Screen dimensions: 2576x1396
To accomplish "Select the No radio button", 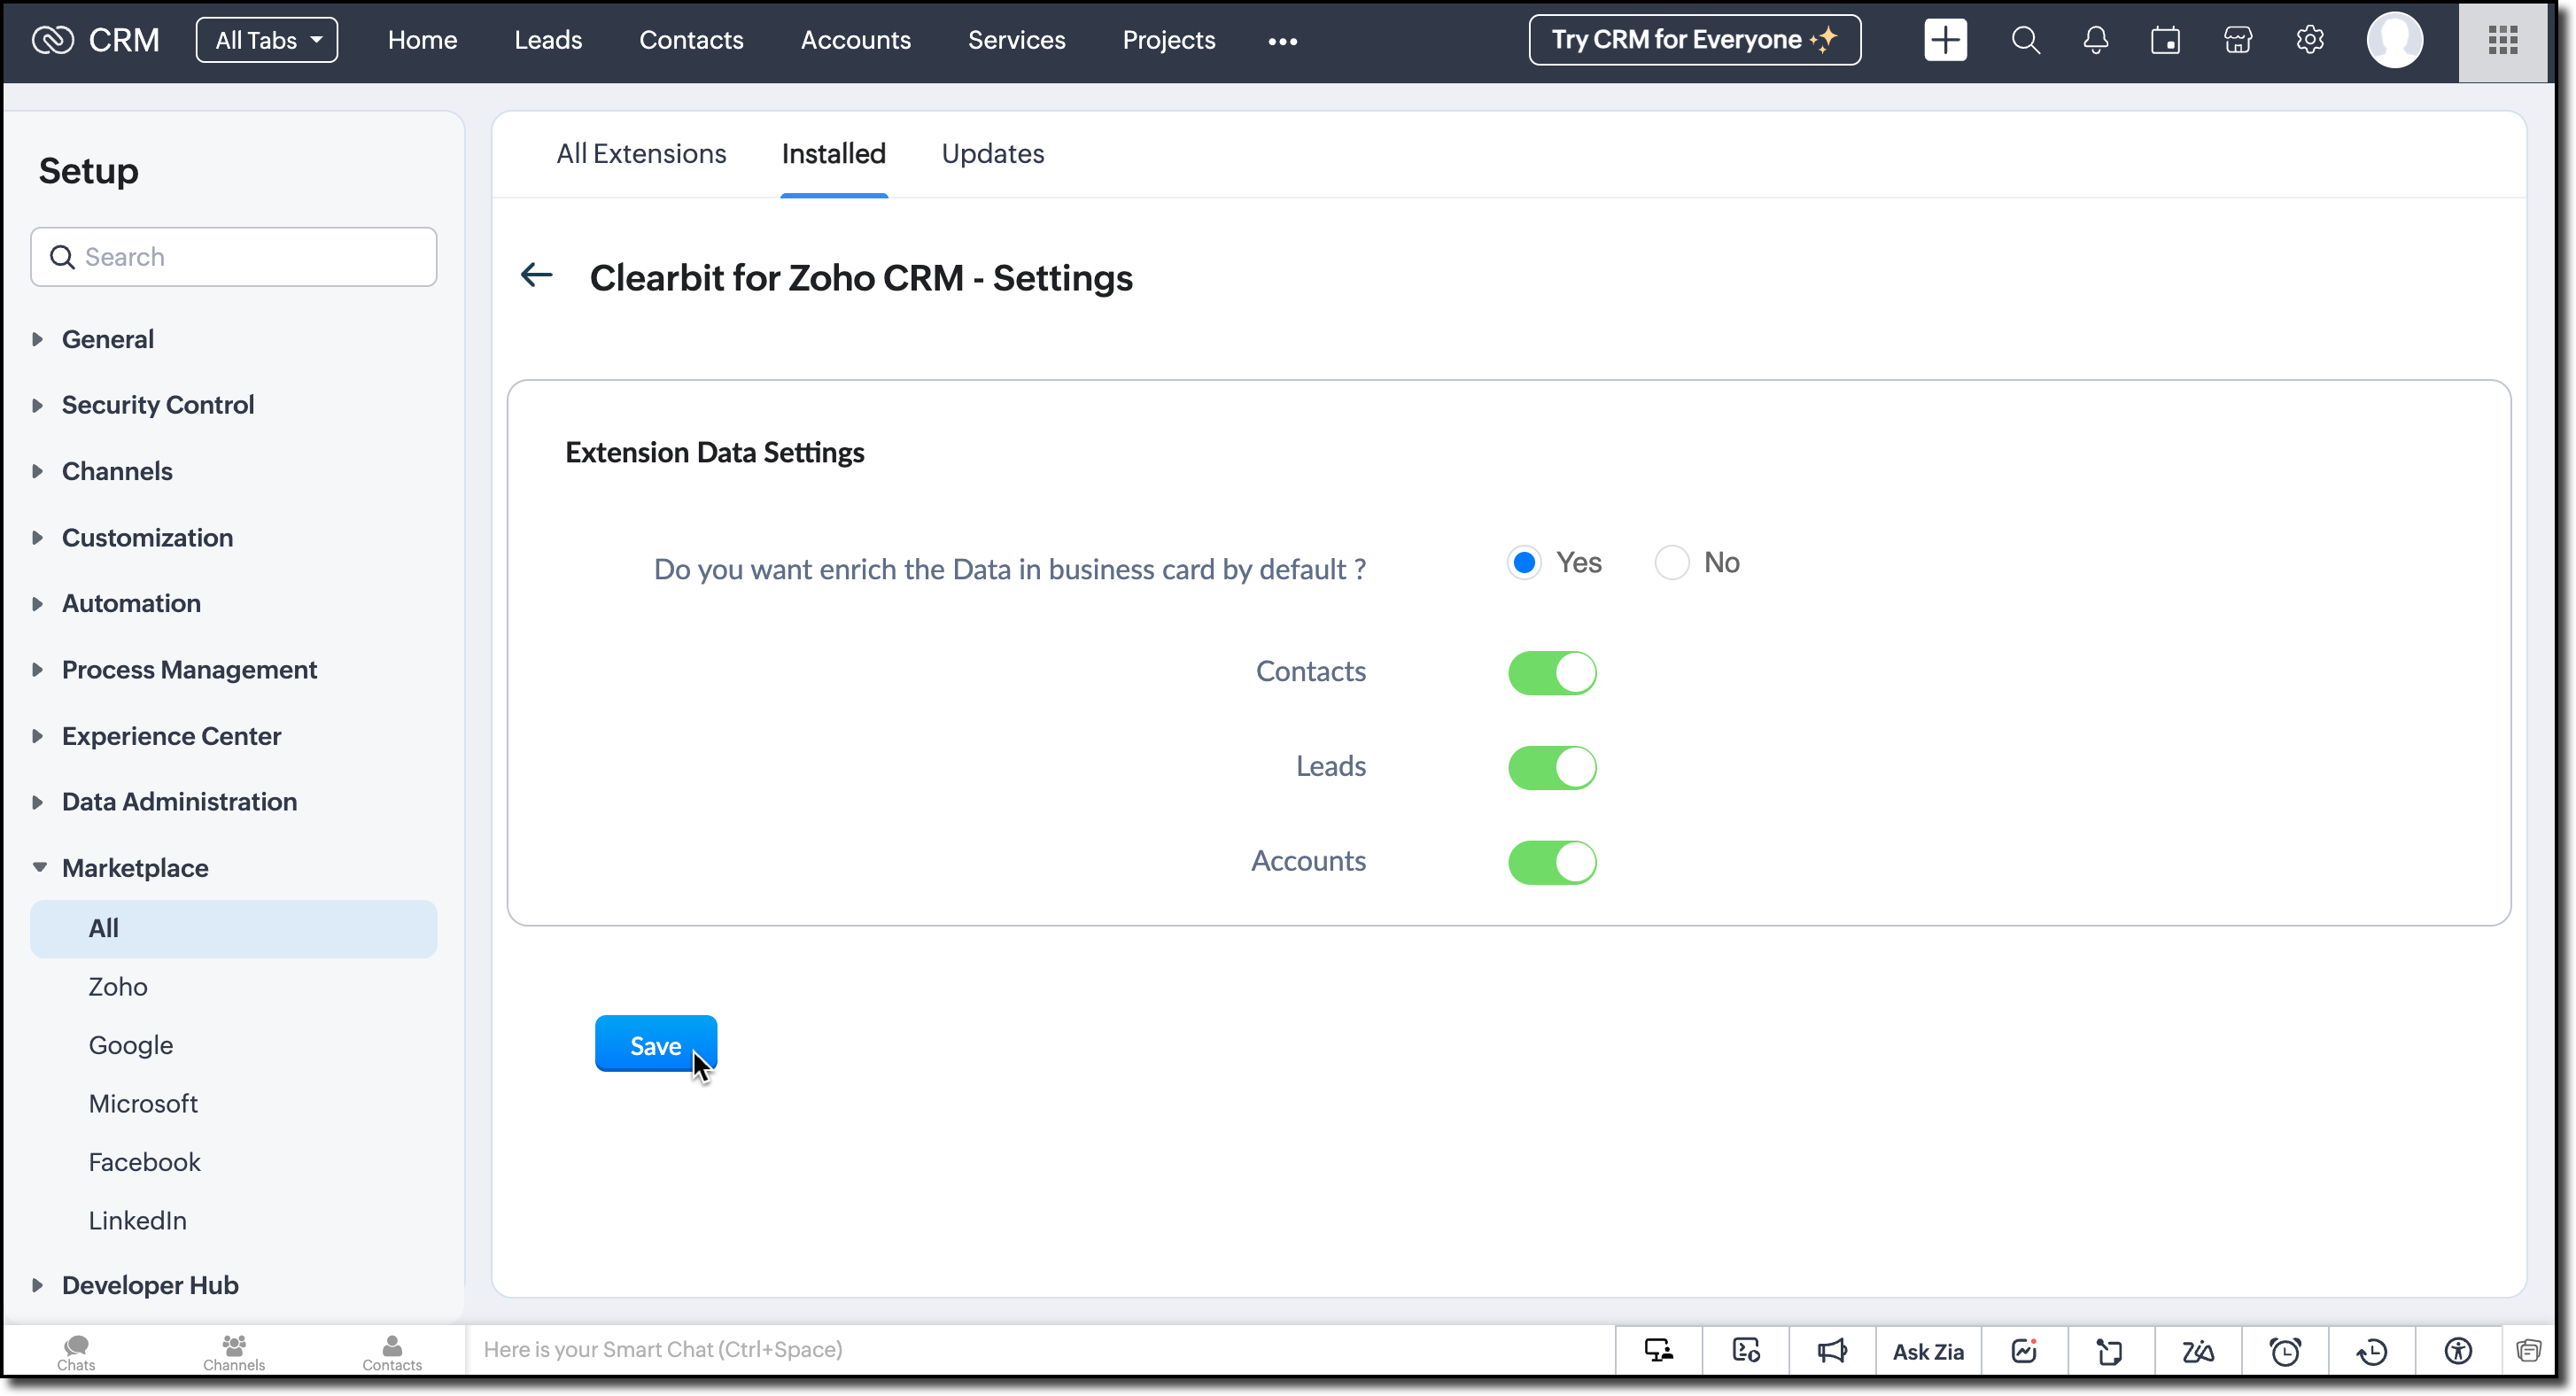I will tap(1671, 563).
